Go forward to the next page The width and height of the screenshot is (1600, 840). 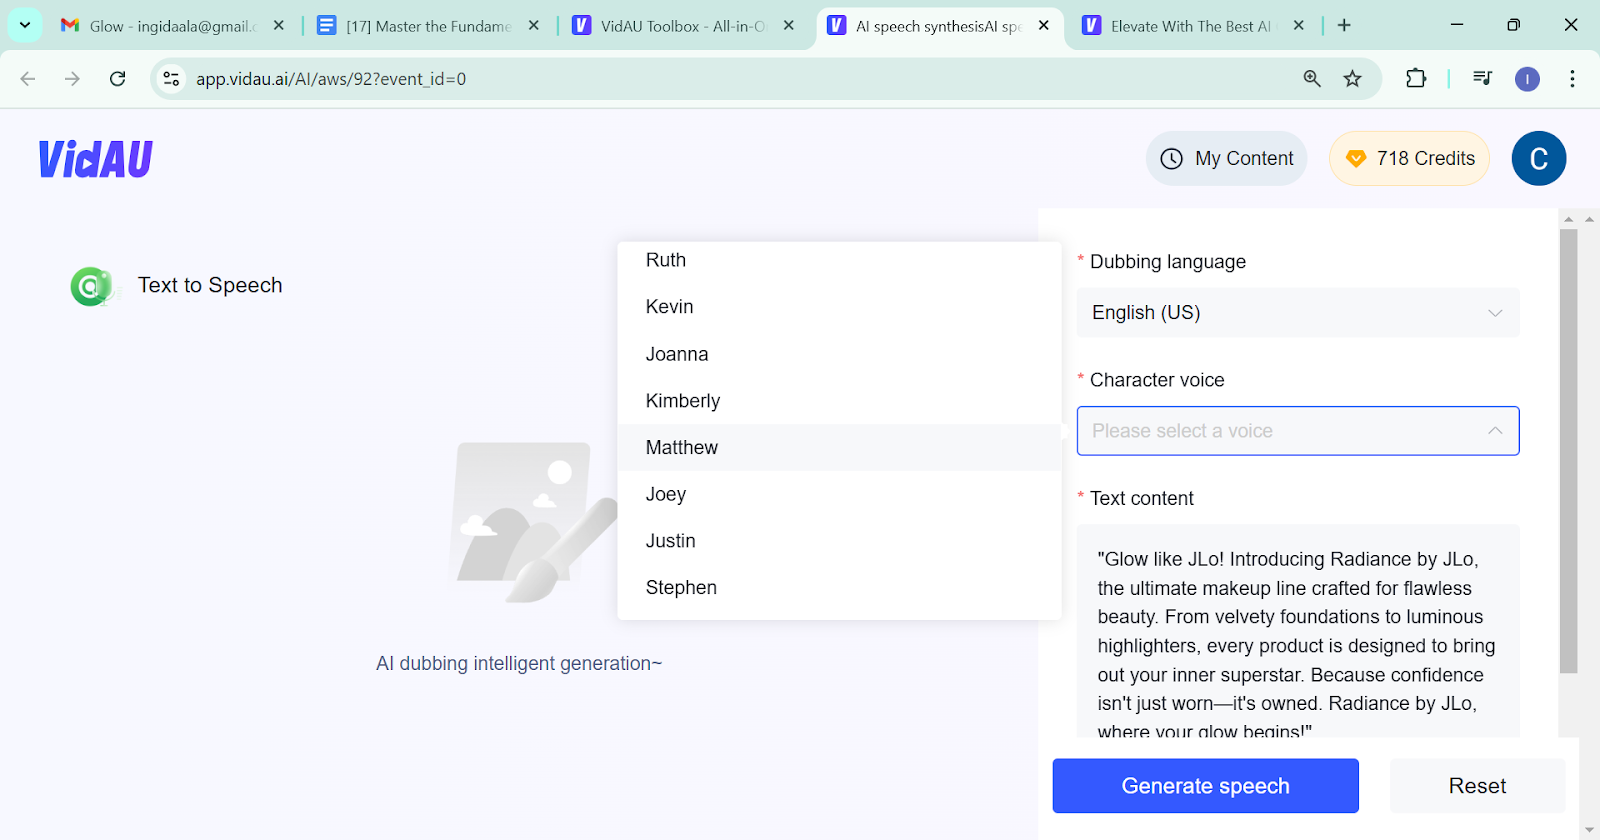(72, 78)
